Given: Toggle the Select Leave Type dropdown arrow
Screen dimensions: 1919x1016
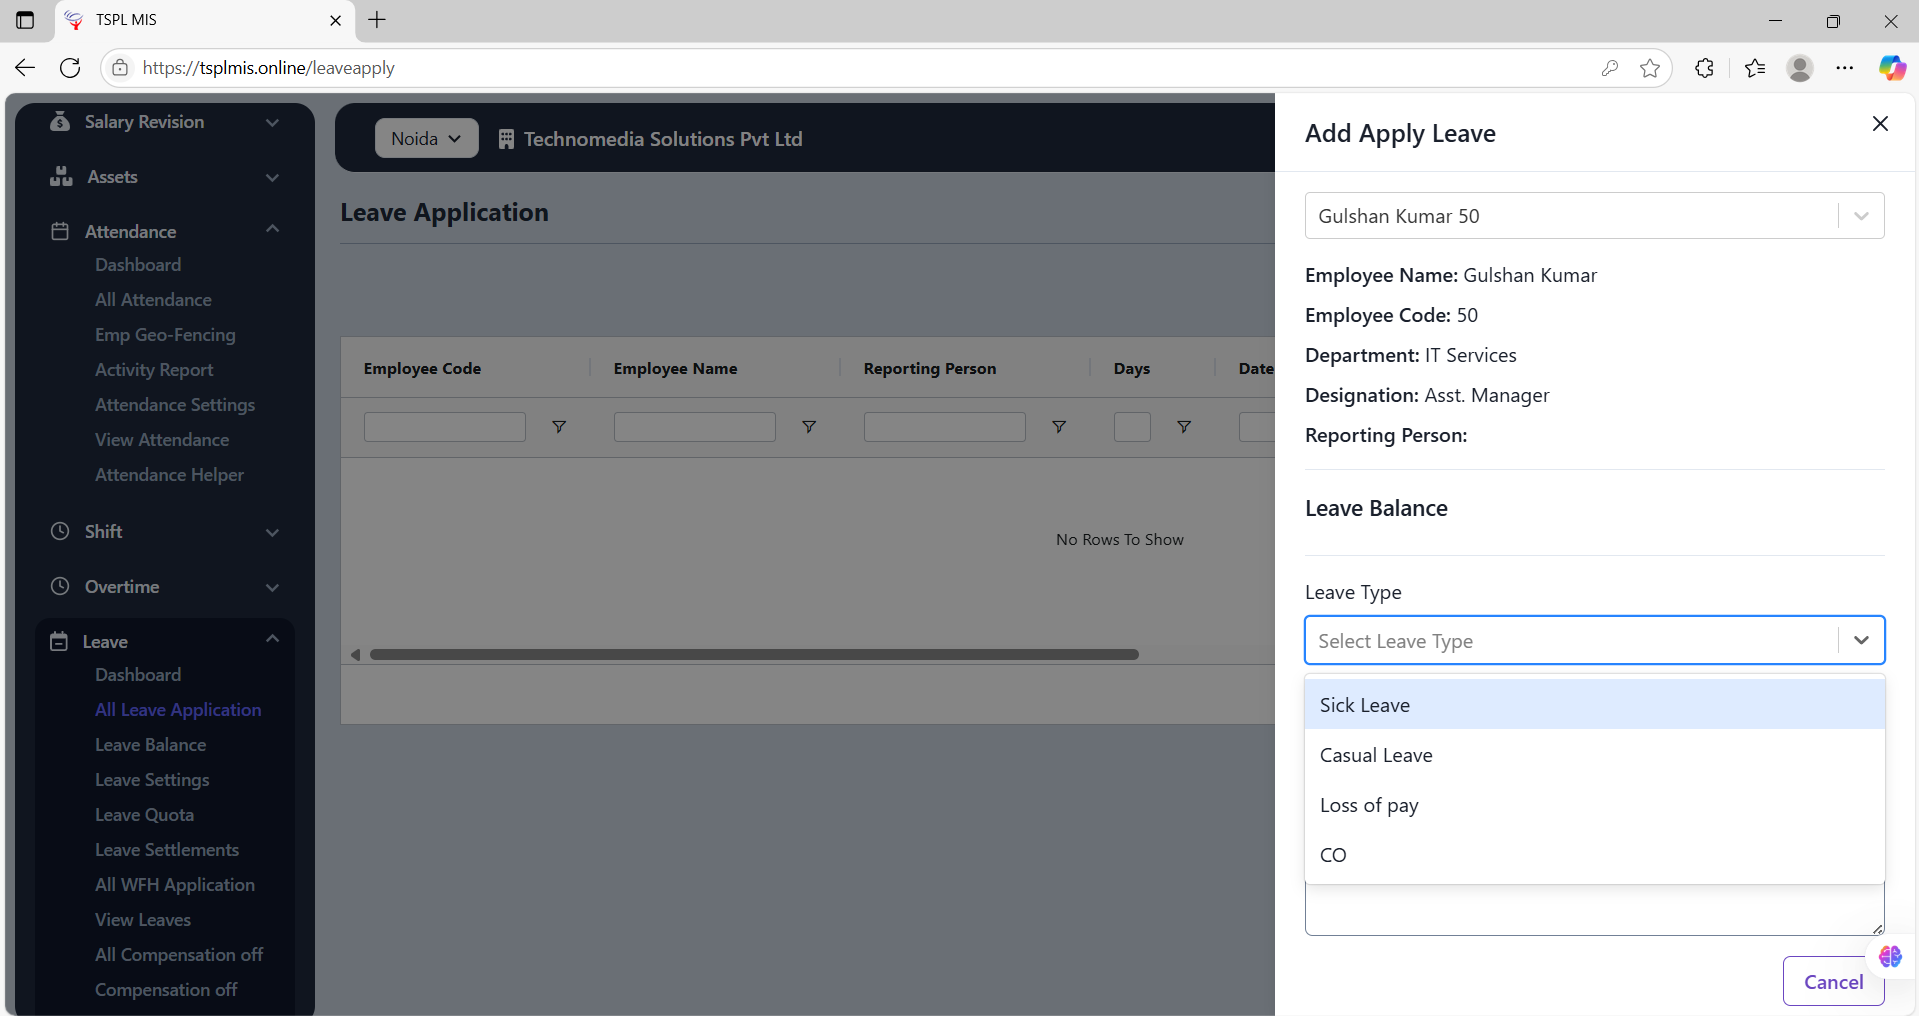Looking at the screenshot, I should 1861,640.
